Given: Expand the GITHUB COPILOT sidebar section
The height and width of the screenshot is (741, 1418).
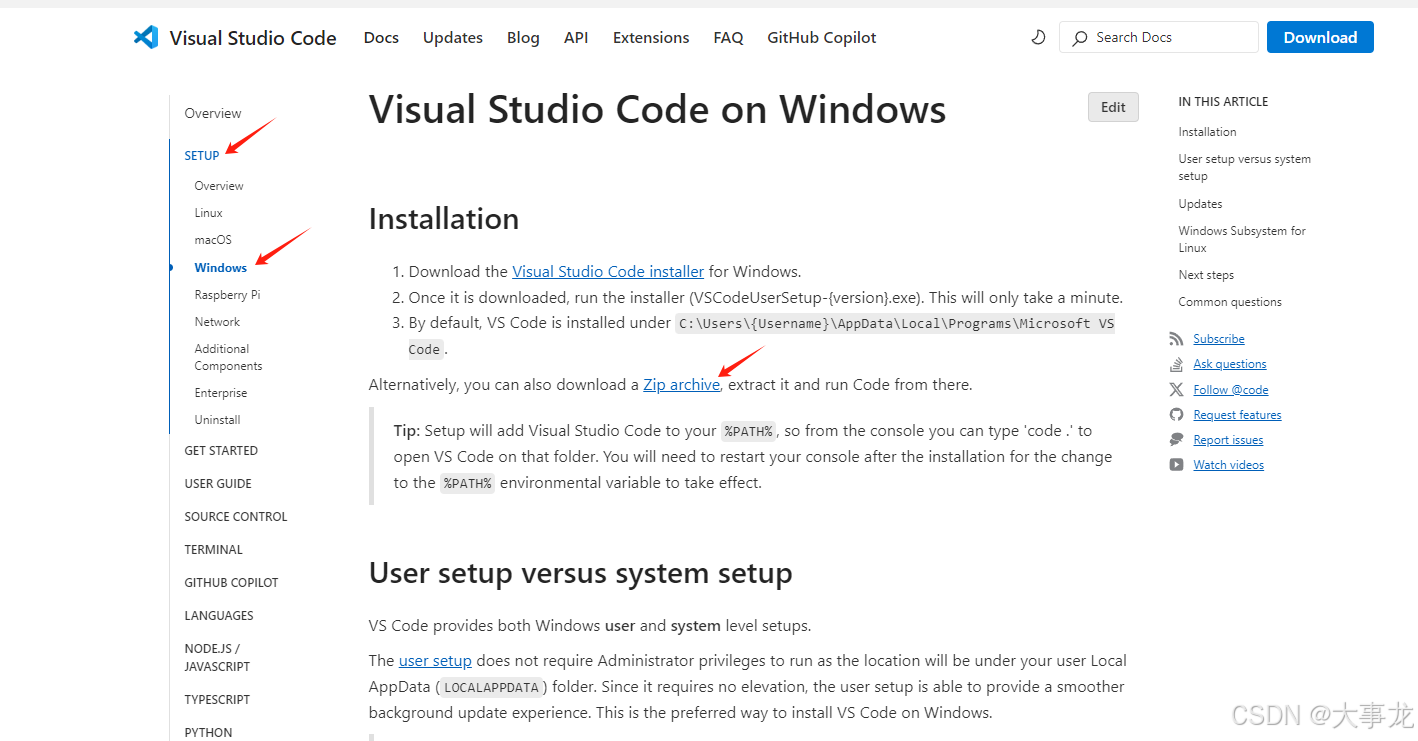Looking at the screenshot, I should click(x=232, y=583).
